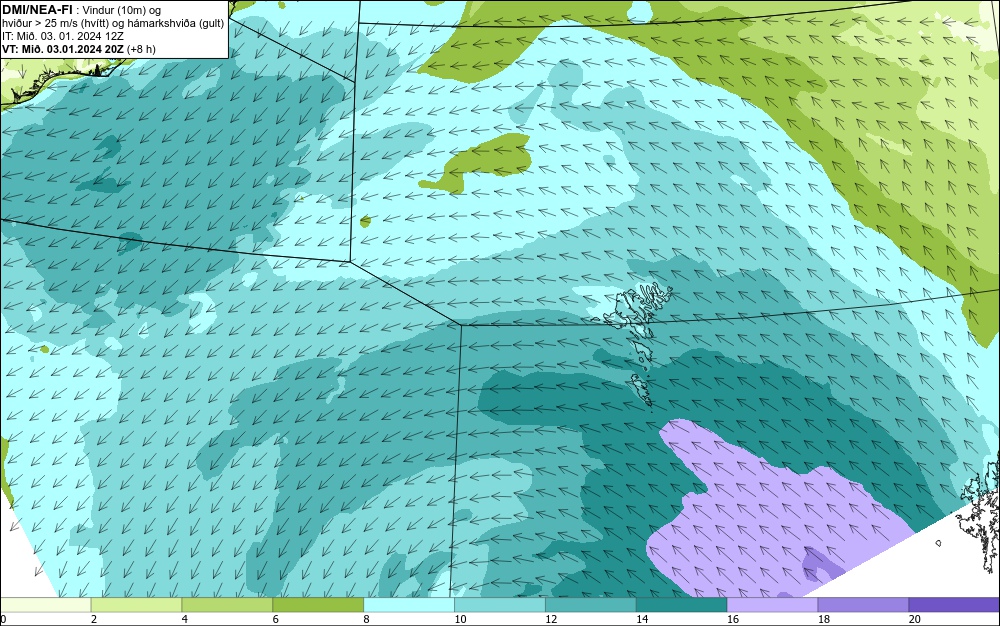Click the 'Vindur (10m) og' label
This screenshot has height=626, width=1000.
pos(122,10)
